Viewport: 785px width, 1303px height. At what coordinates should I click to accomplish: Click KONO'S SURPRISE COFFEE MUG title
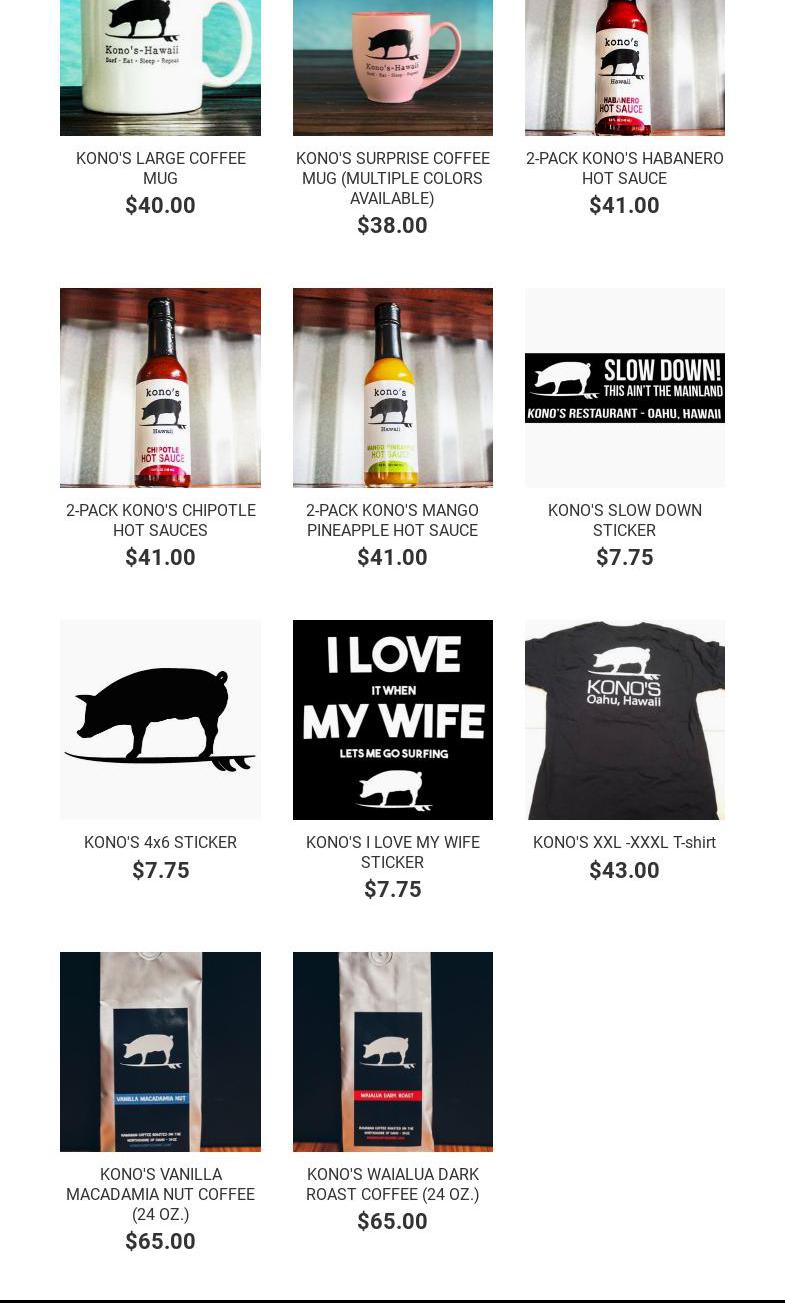tap(393, 178)
